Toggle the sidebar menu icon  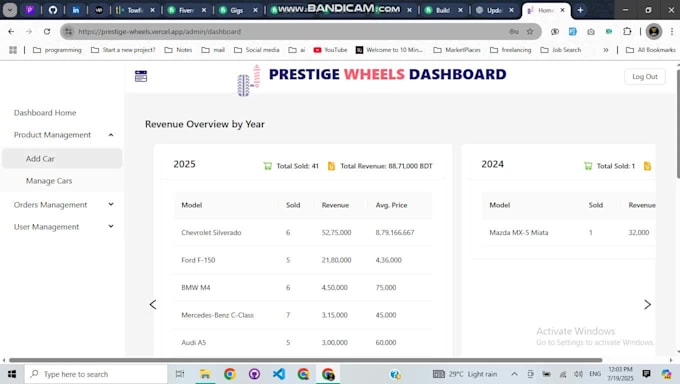click(141, 76)
